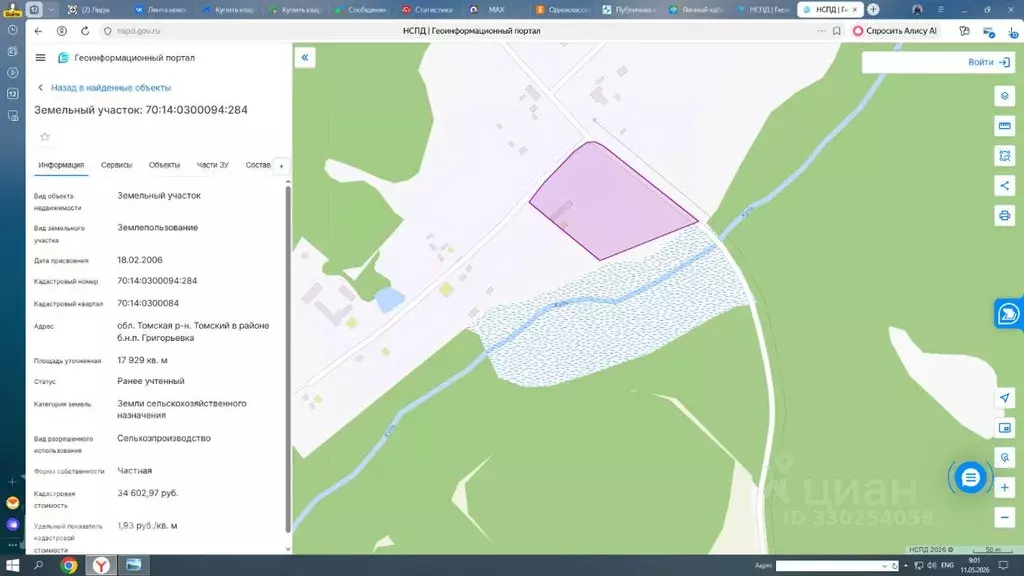Collapse the info side panel with double chevron
The image size is (1024, 576).
[x=305, y=57]
